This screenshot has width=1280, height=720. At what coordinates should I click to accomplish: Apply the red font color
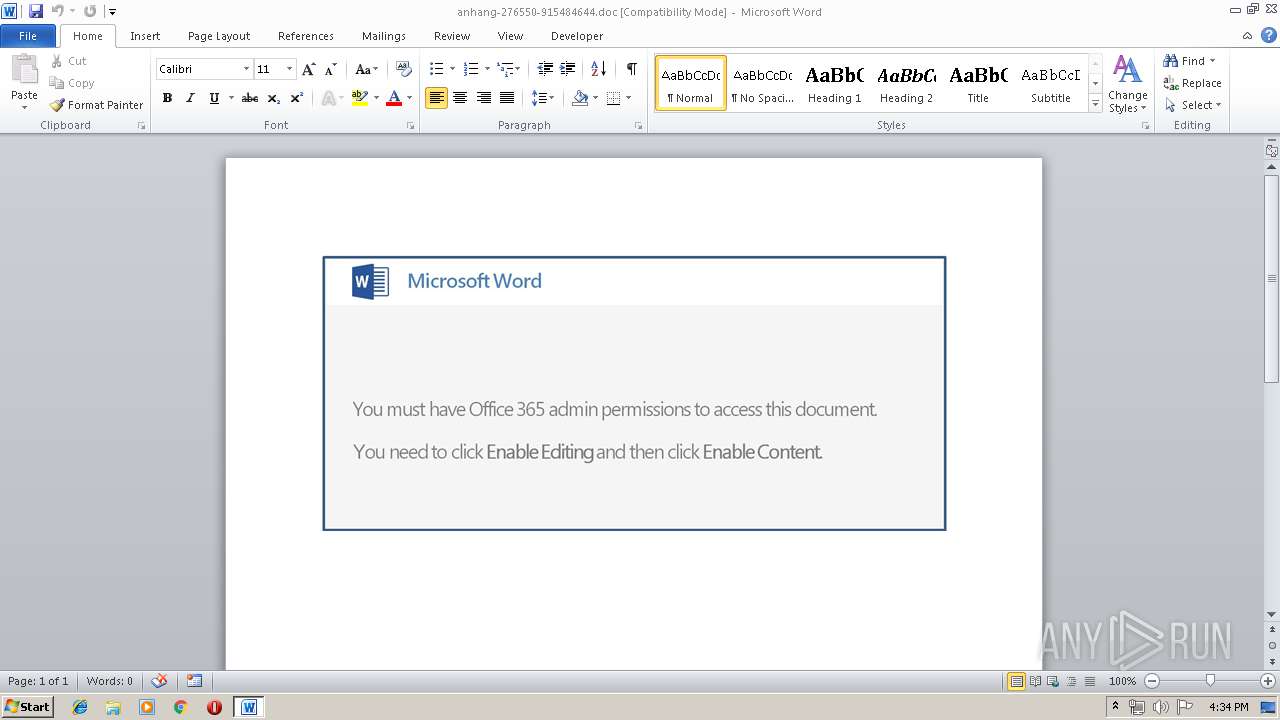click(x=394, y=98)
